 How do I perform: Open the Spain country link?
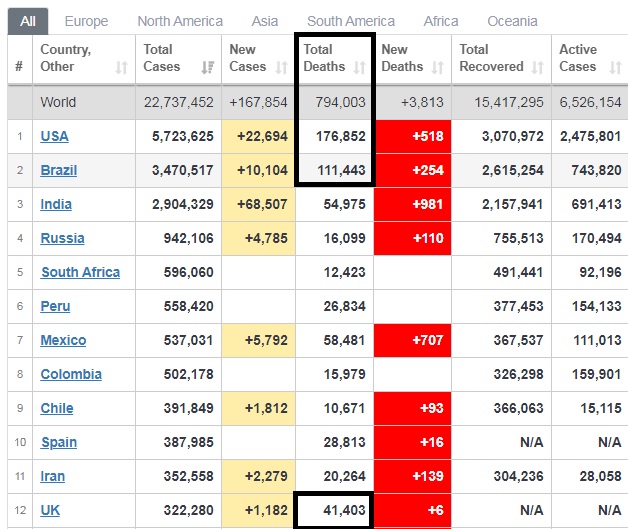(x=59, y=443)
